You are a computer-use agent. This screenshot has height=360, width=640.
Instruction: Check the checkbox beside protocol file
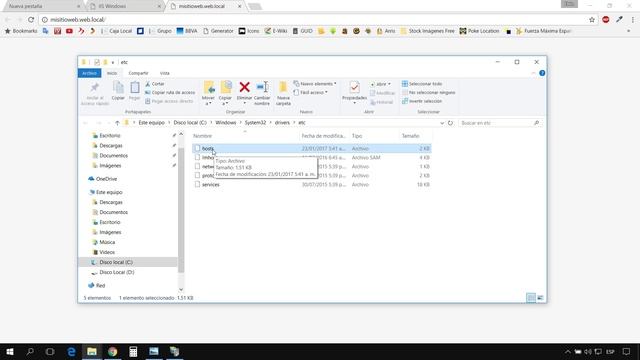click(197, 176)
